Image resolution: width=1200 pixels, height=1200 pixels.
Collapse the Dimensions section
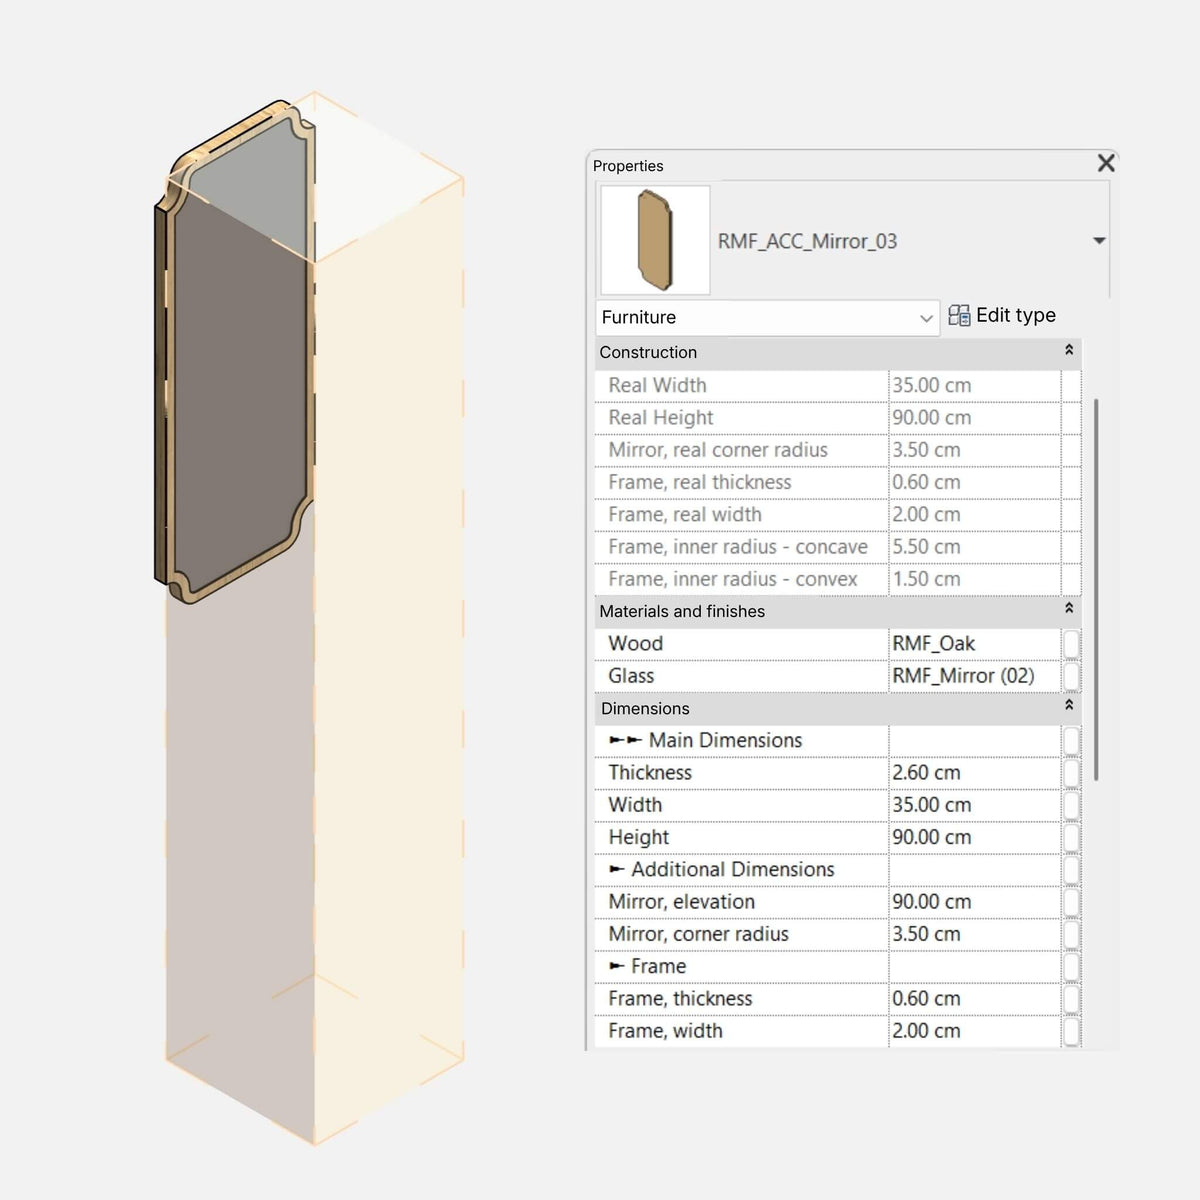pyautogui.click(x=1069, y=705)
